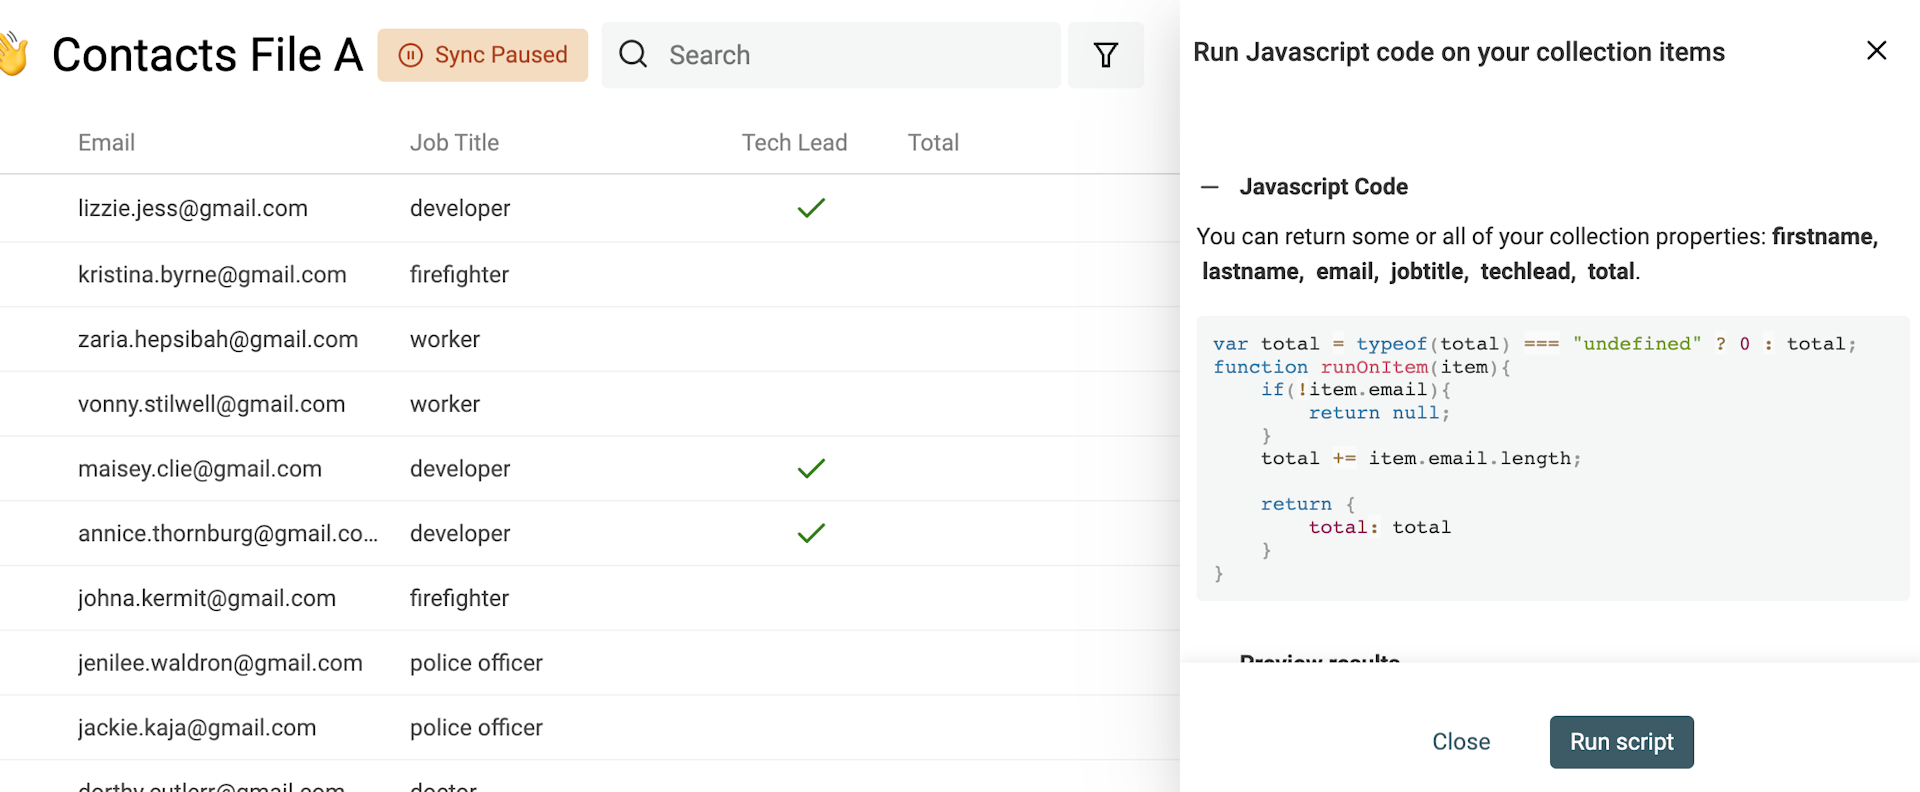Click the Close text button
Screen dimensions: 1920x792
(x=1460, y=742)
